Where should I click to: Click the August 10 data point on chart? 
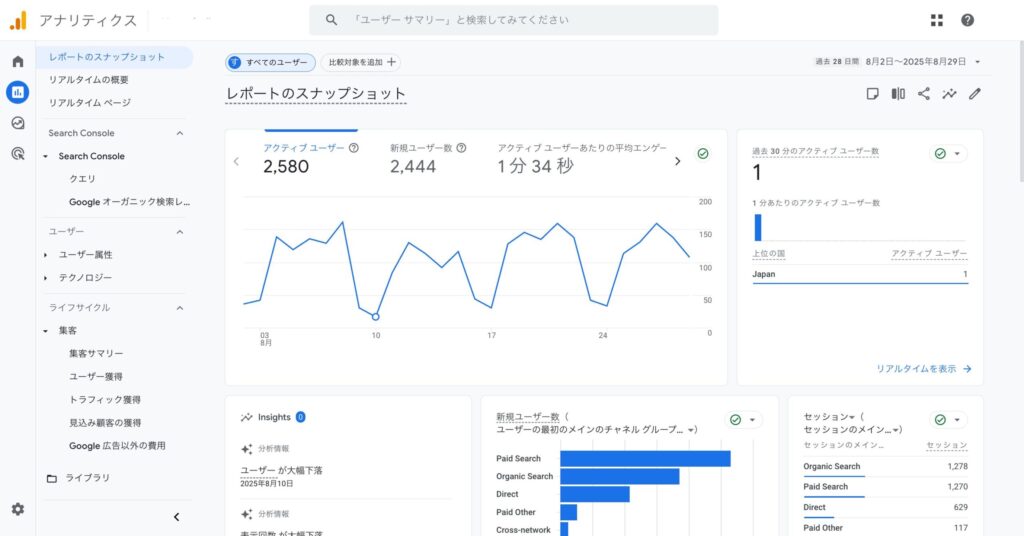click(x=376, y=317)
